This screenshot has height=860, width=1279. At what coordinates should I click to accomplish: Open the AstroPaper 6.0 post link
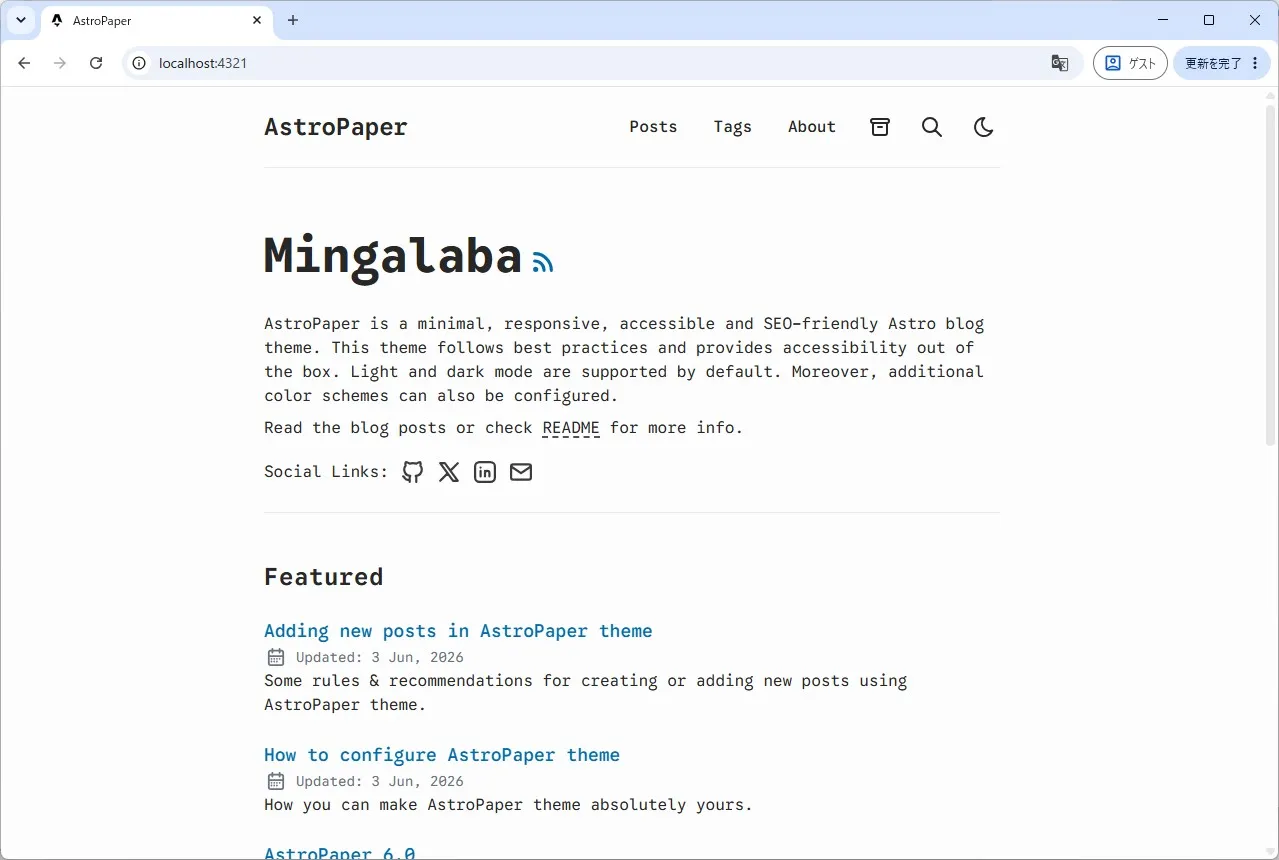pos(340,853)
